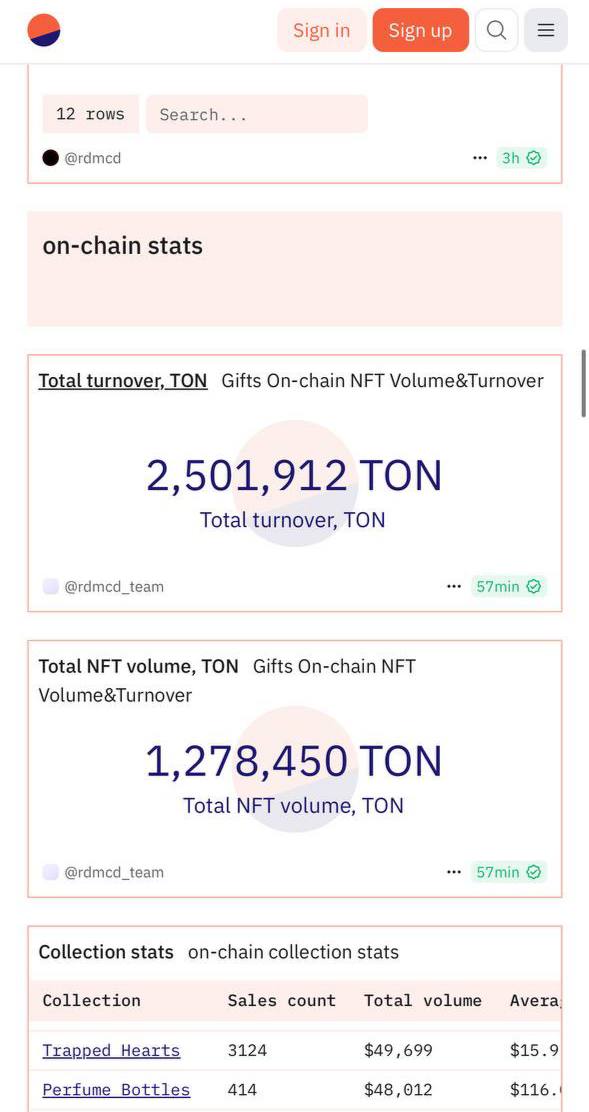Click the Dune logo icon
Viewport: 589px width, 1112px height.
[44, 30]
